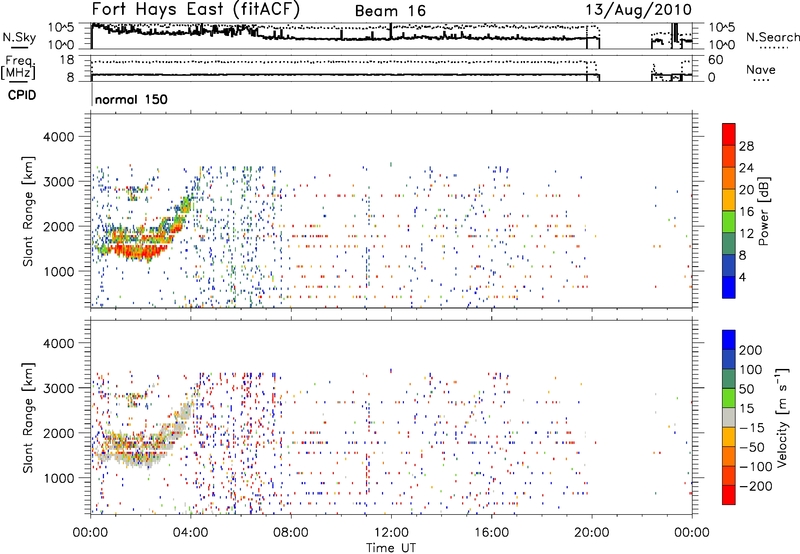800x554 pixels.
Task: Click the blue bottom of the Power colorbar
Action: pos(728,287)
